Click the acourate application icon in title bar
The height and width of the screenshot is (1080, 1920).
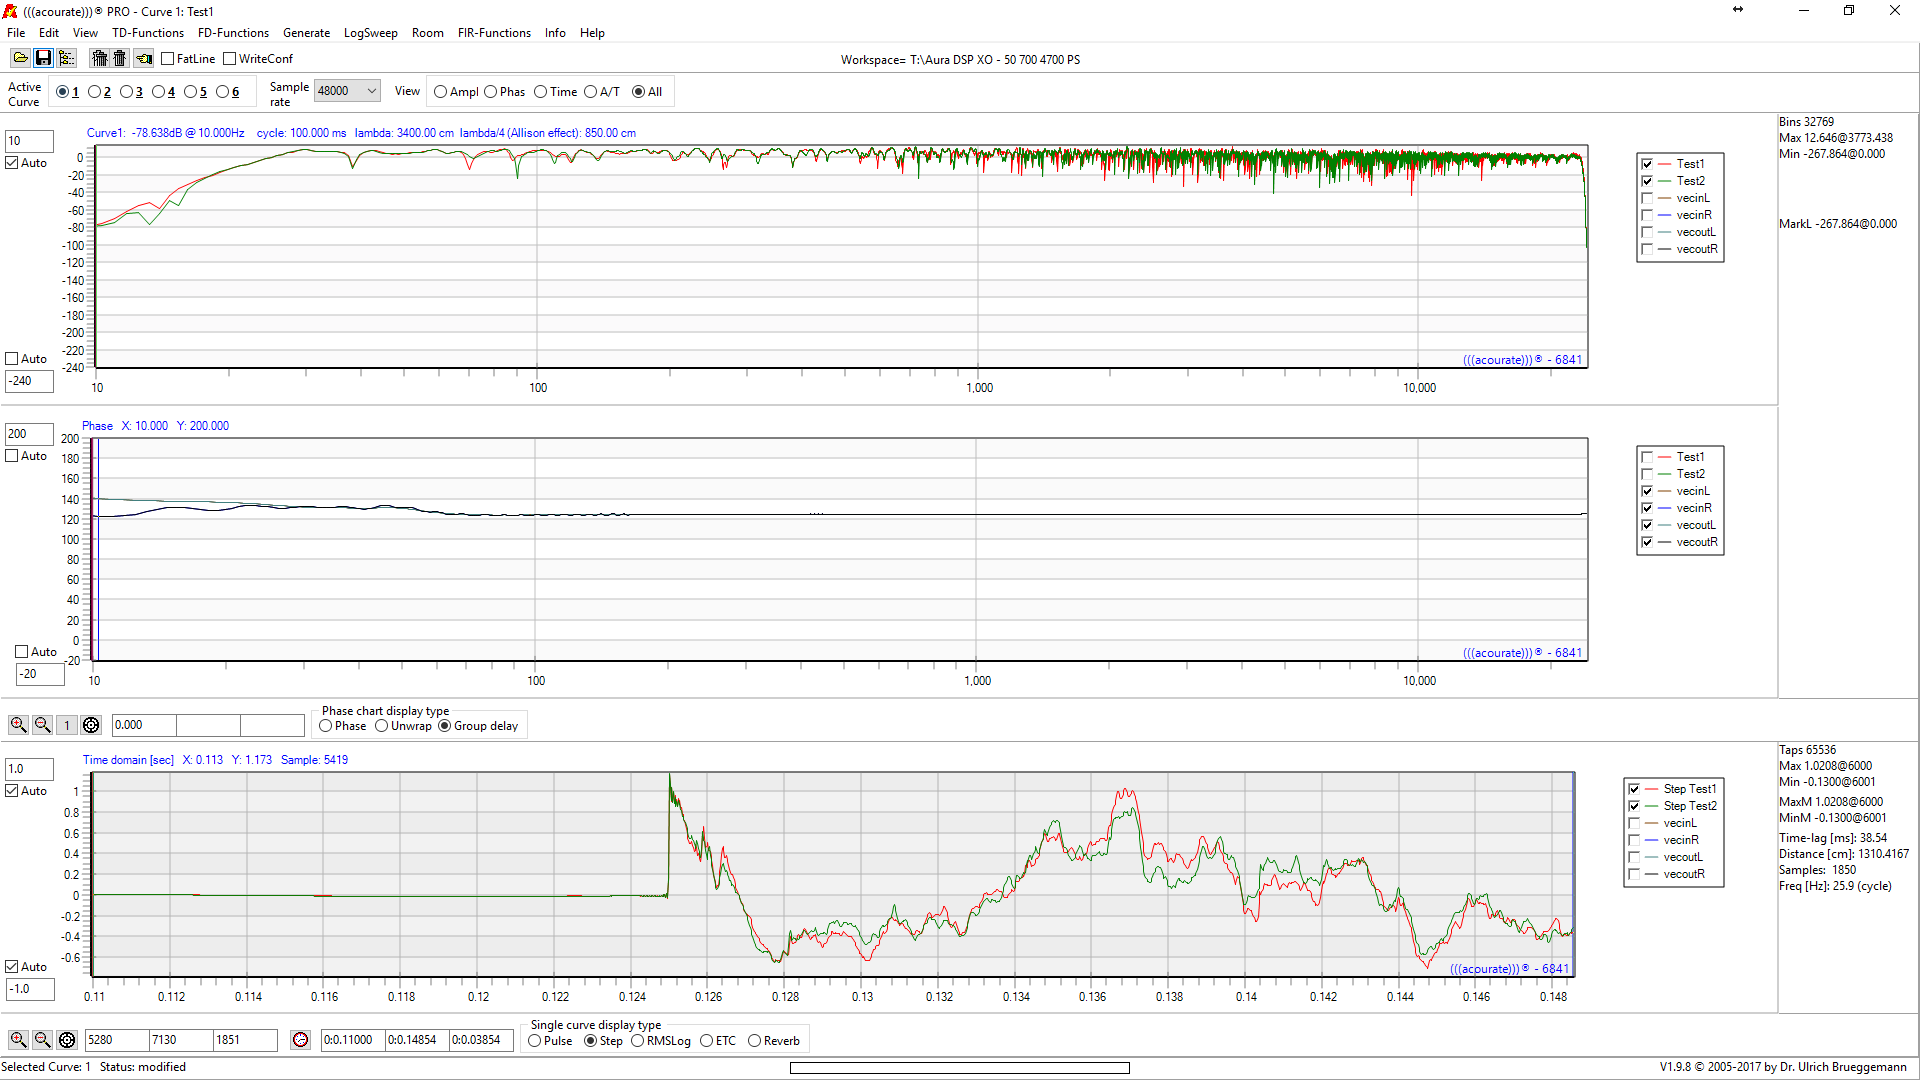pos(10,11)
